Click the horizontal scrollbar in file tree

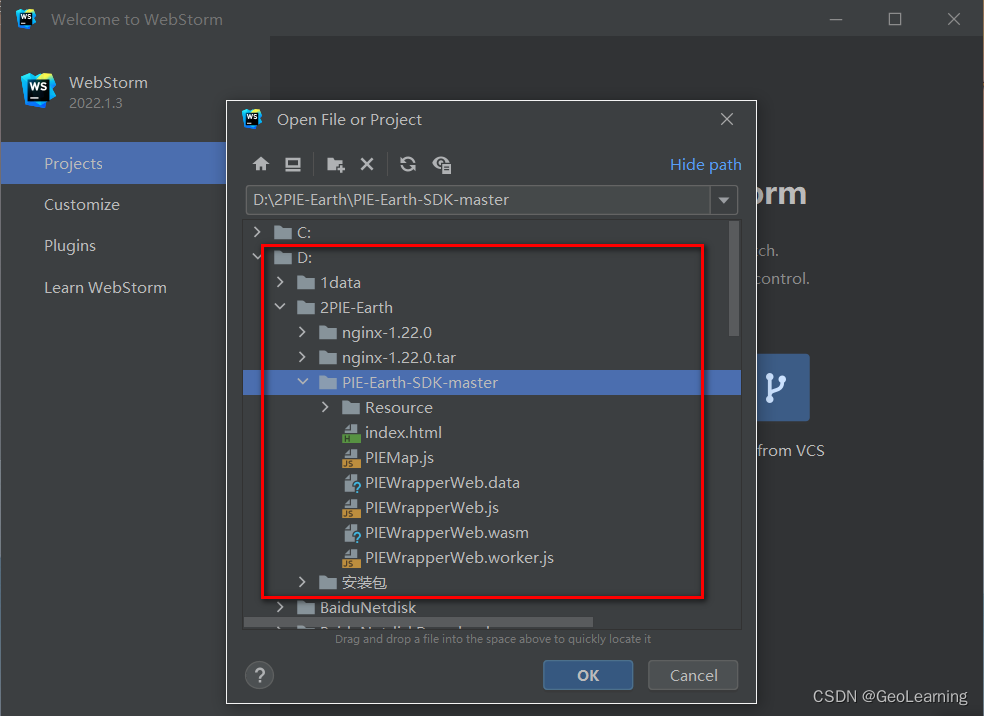[418, 622]
